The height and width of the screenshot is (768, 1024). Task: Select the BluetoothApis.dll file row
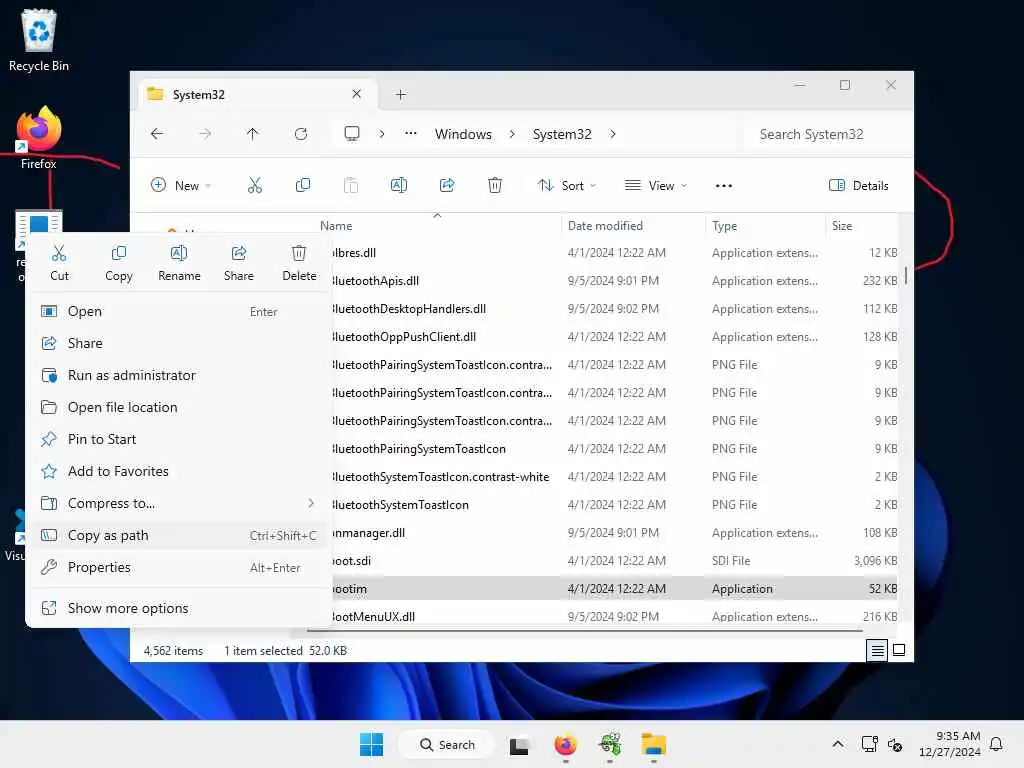point(615,281)
